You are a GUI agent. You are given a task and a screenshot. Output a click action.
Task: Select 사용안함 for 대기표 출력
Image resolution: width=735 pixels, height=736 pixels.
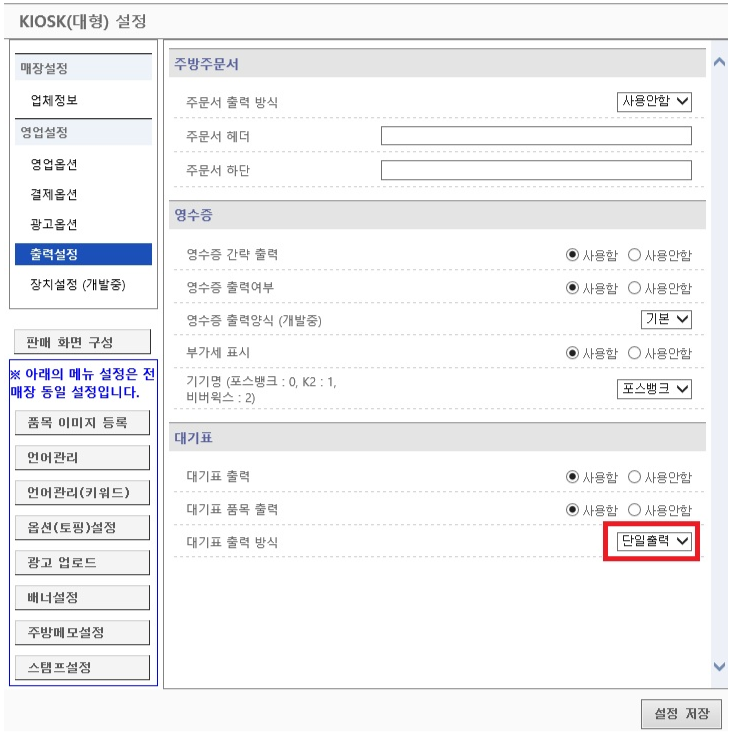click(634, 477)
